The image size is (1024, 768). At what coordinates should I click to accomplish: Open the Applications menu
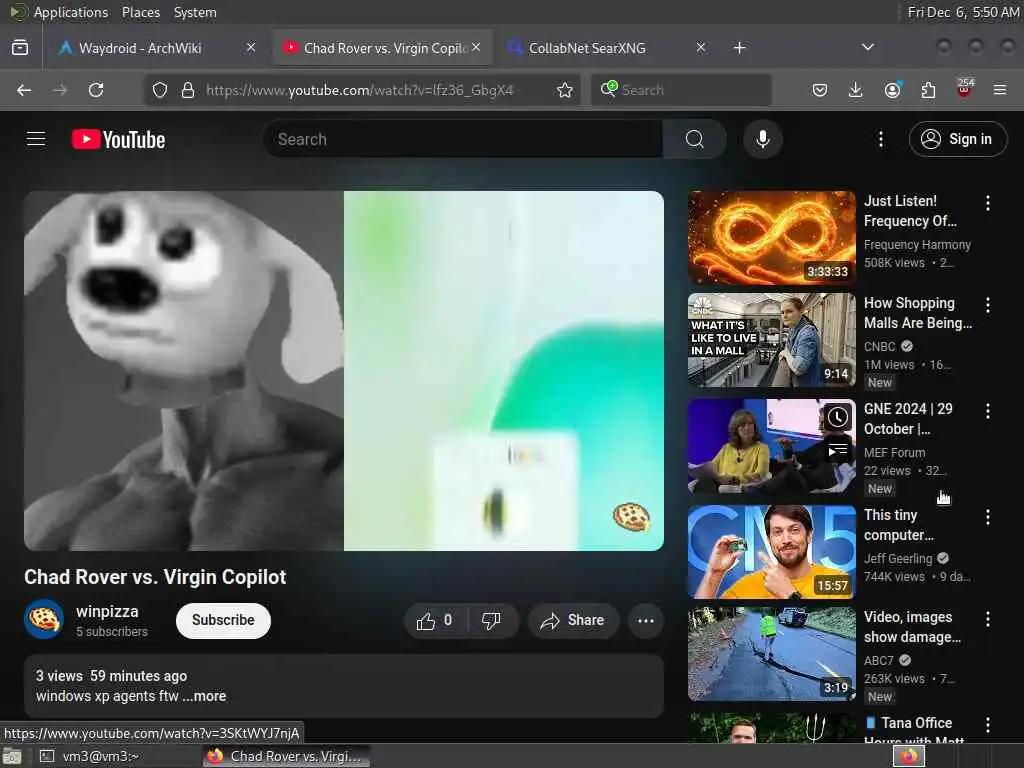point(71,12)
